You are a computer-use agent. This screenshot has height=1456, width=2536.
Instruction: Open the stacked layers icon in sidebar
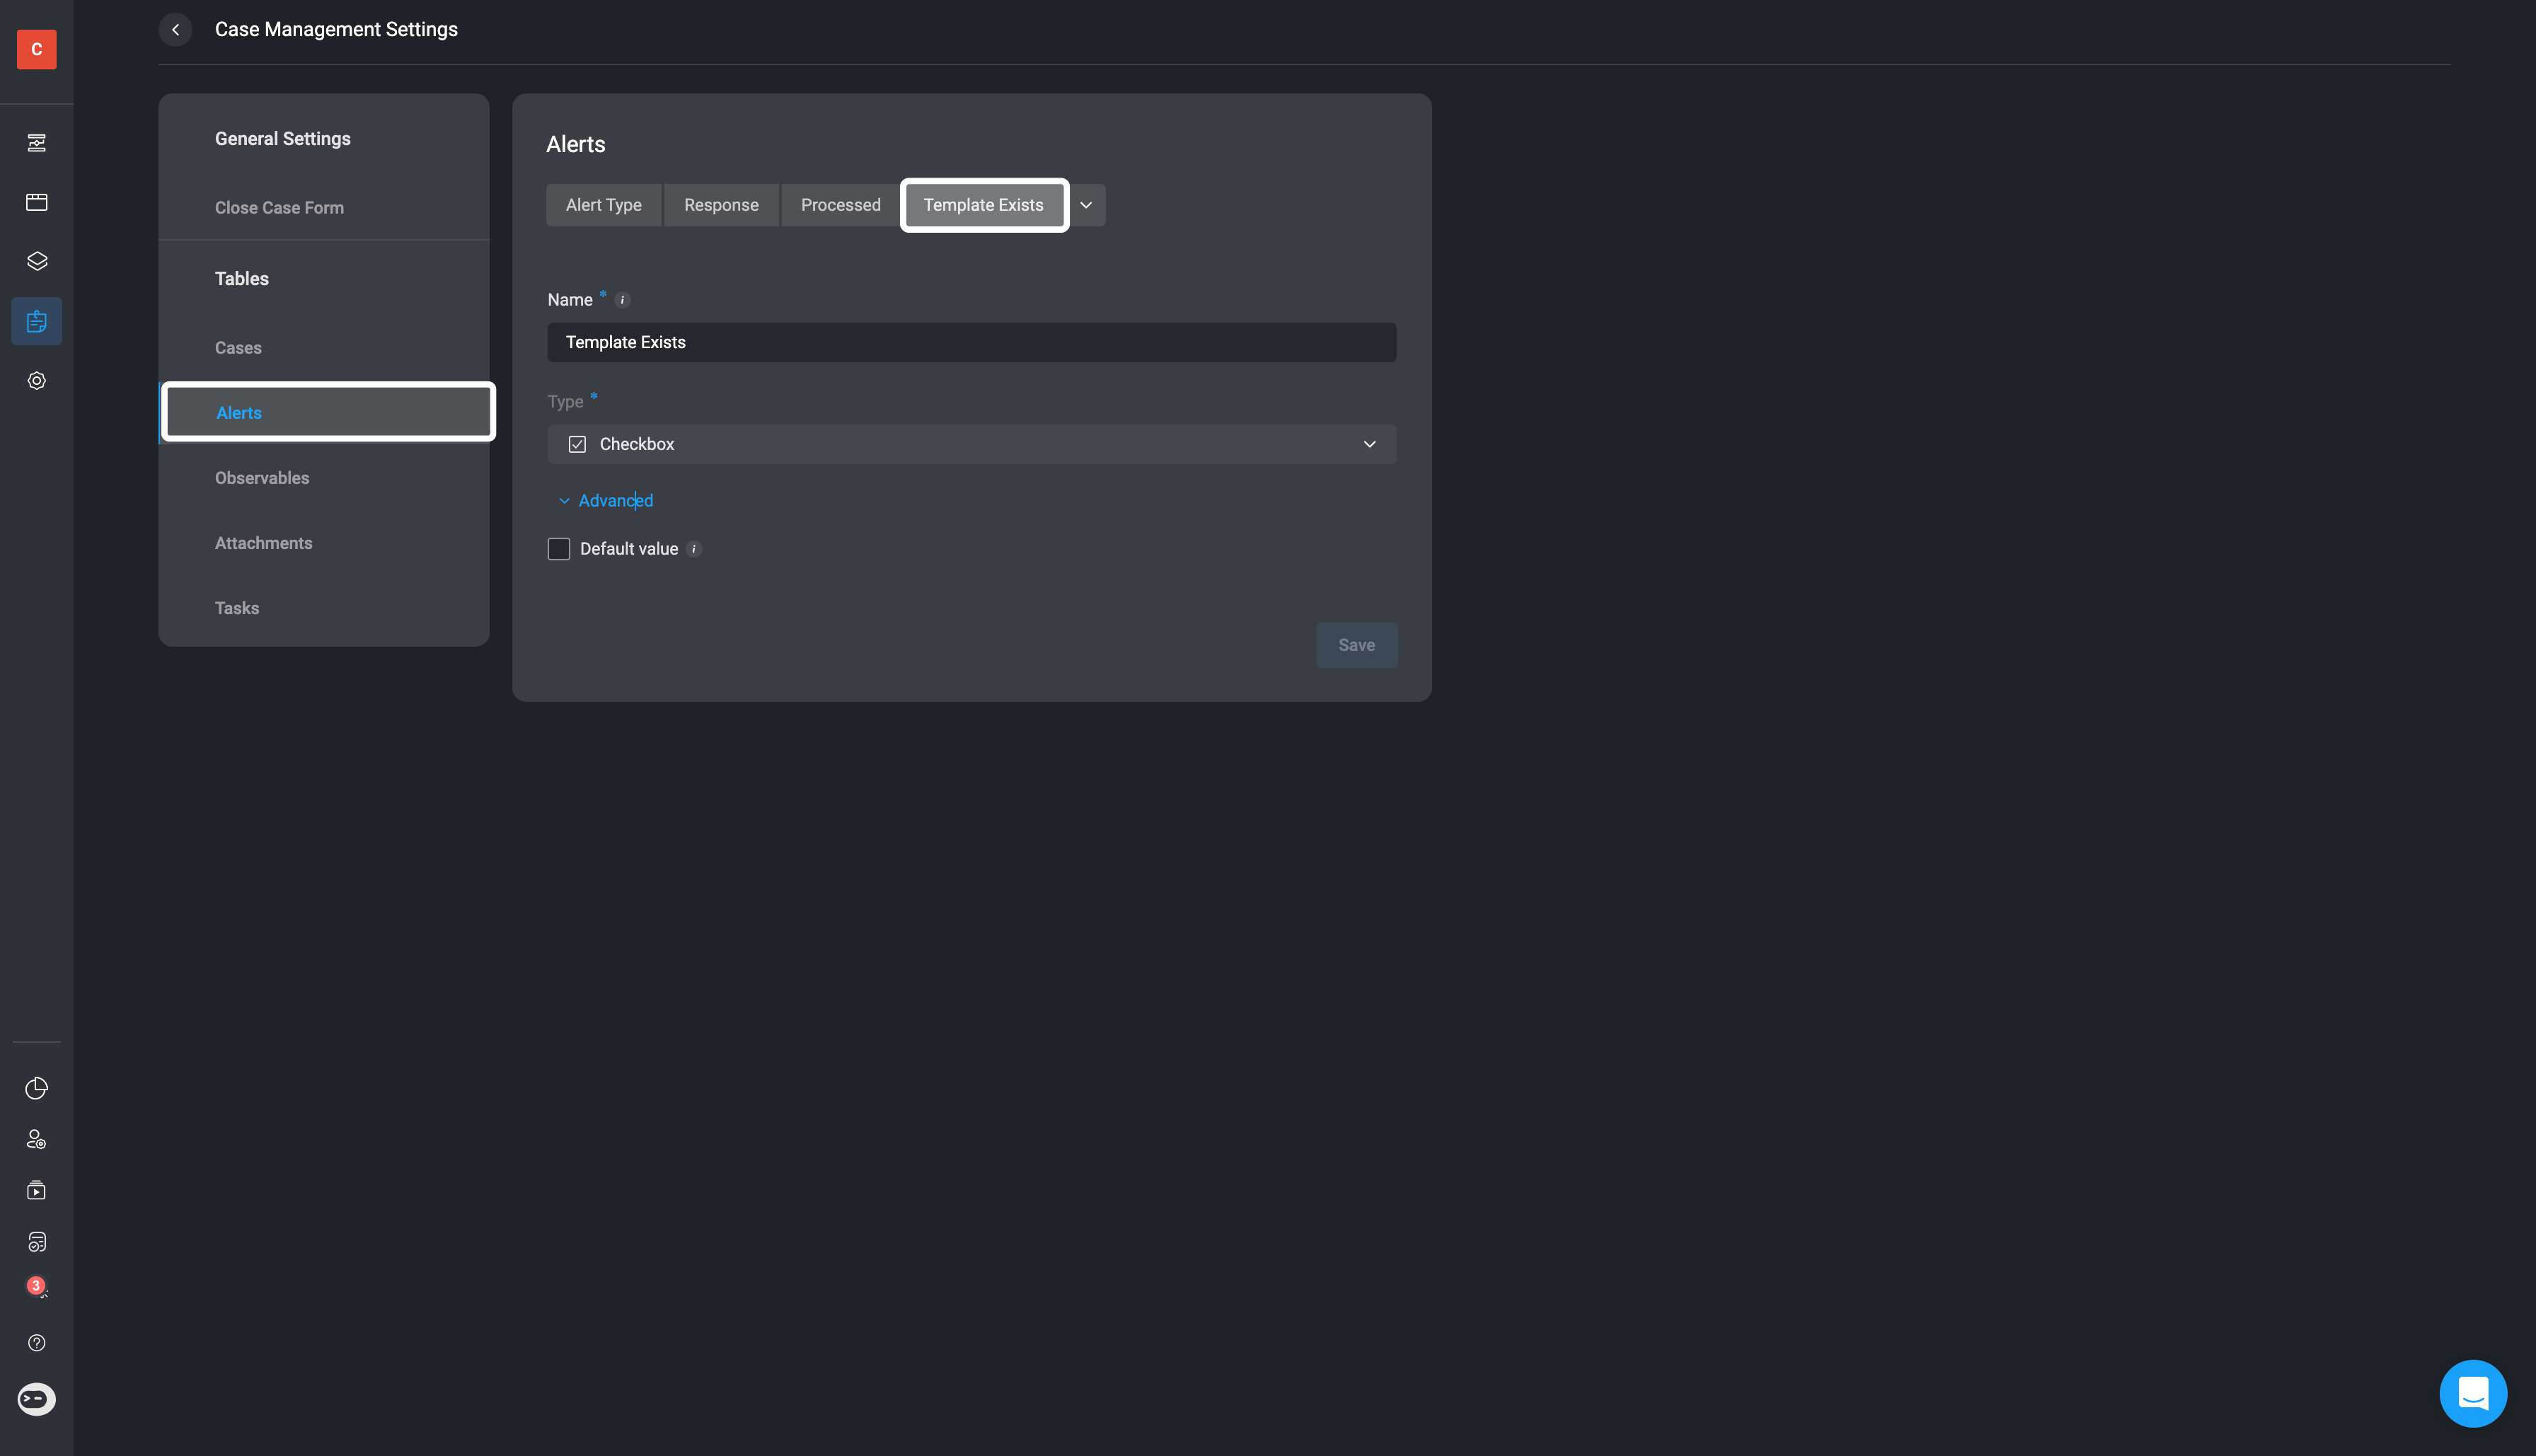point(37,261)
